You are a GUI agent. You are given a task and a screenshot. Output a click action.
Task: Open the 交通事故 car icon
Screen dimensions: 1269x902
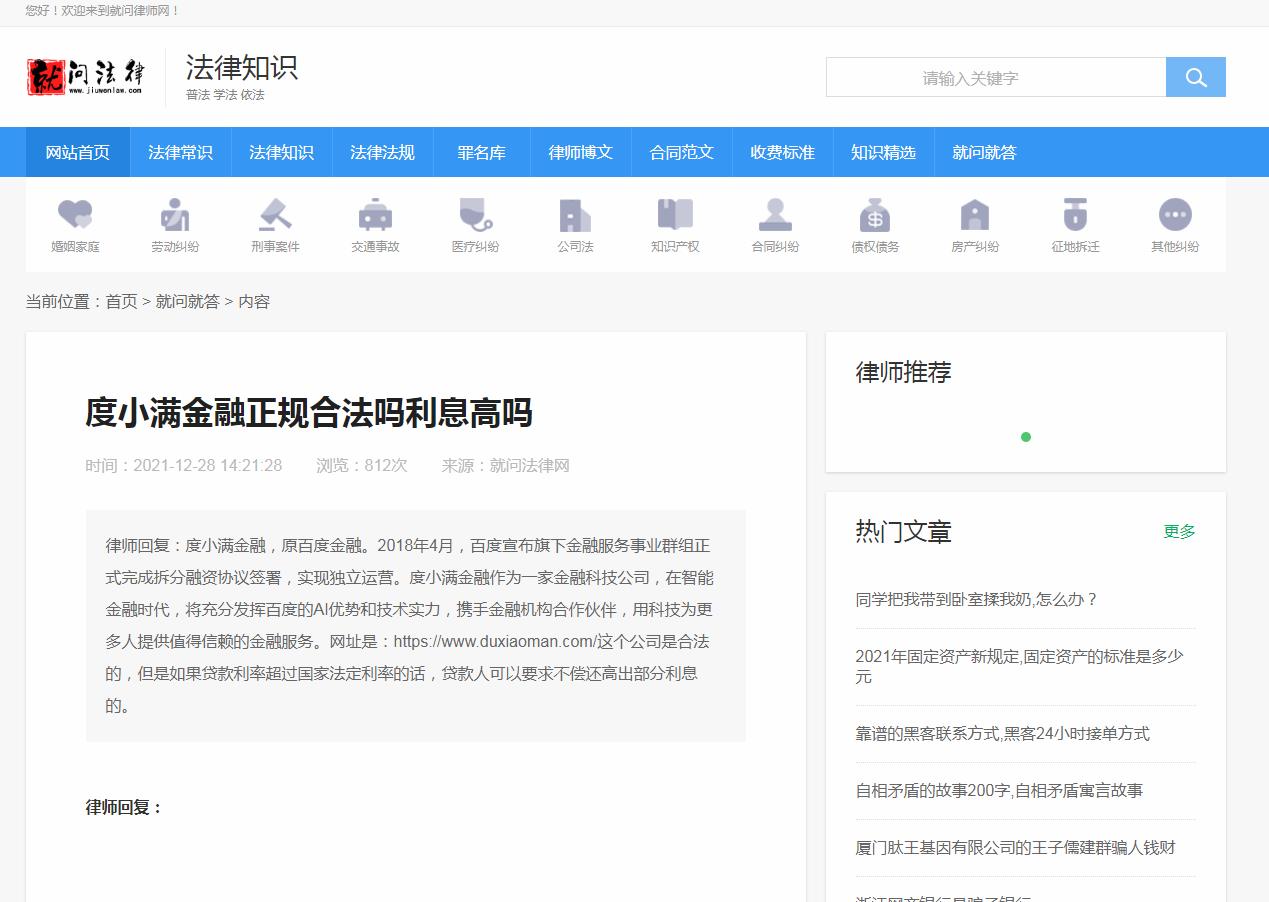pos(375,215)
